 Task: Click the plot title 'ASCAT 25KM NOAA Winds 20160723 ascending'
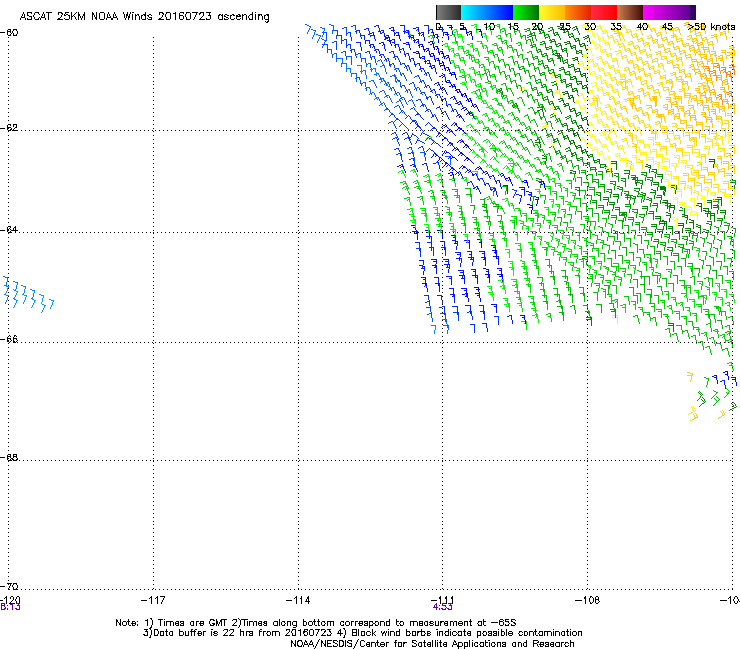(144, 17)
